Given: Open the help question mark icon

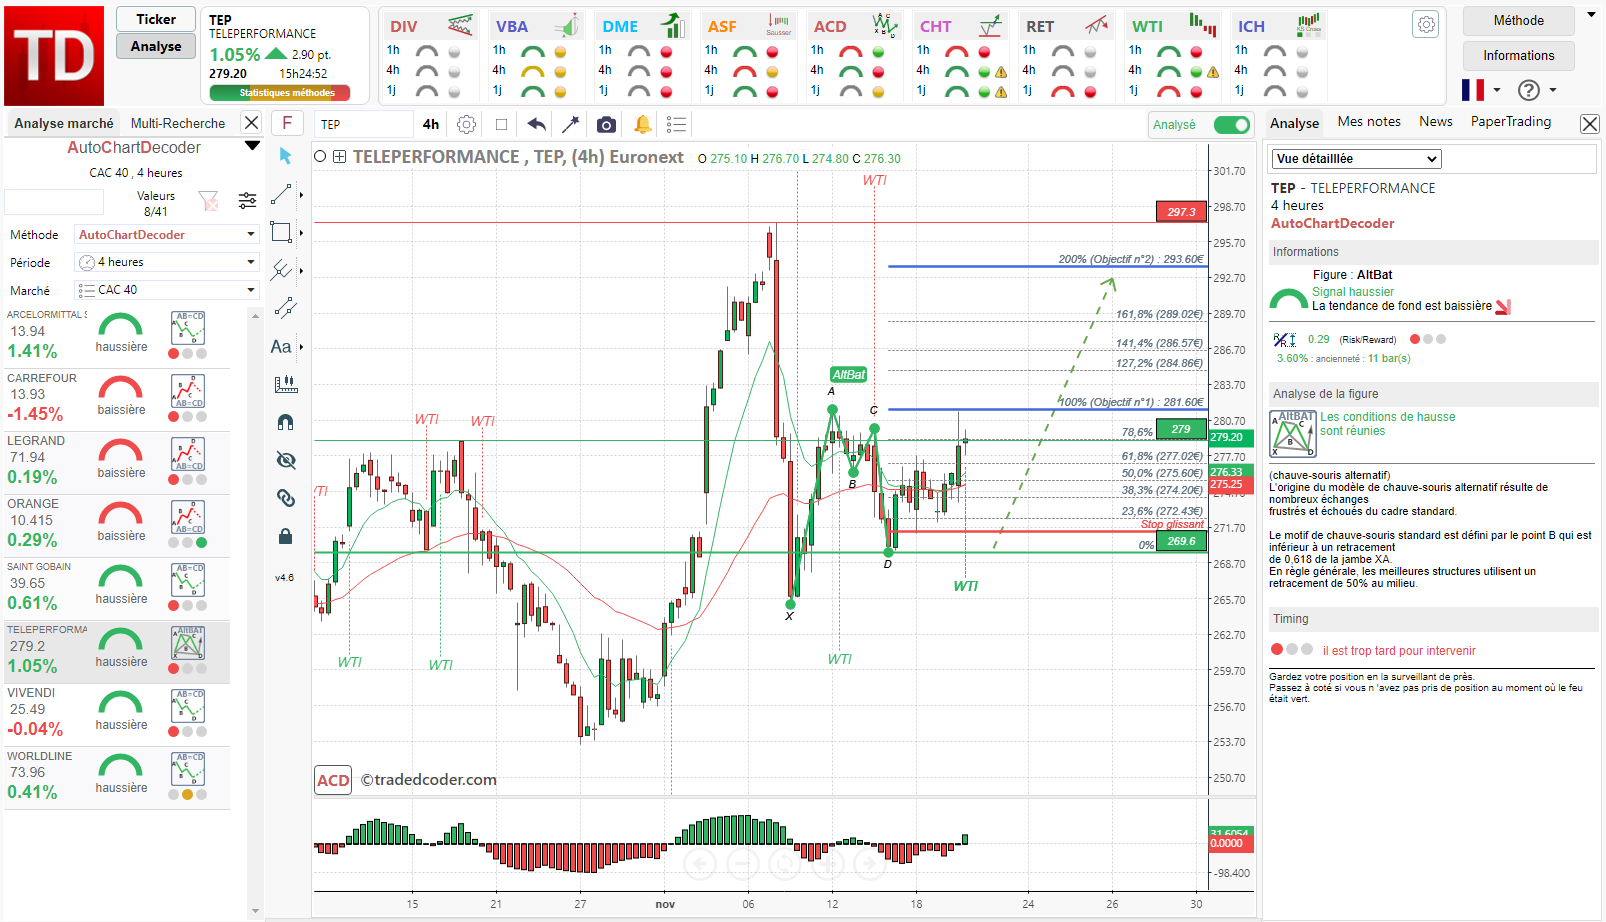Looking at the screenshot, I should [1528, 90].
